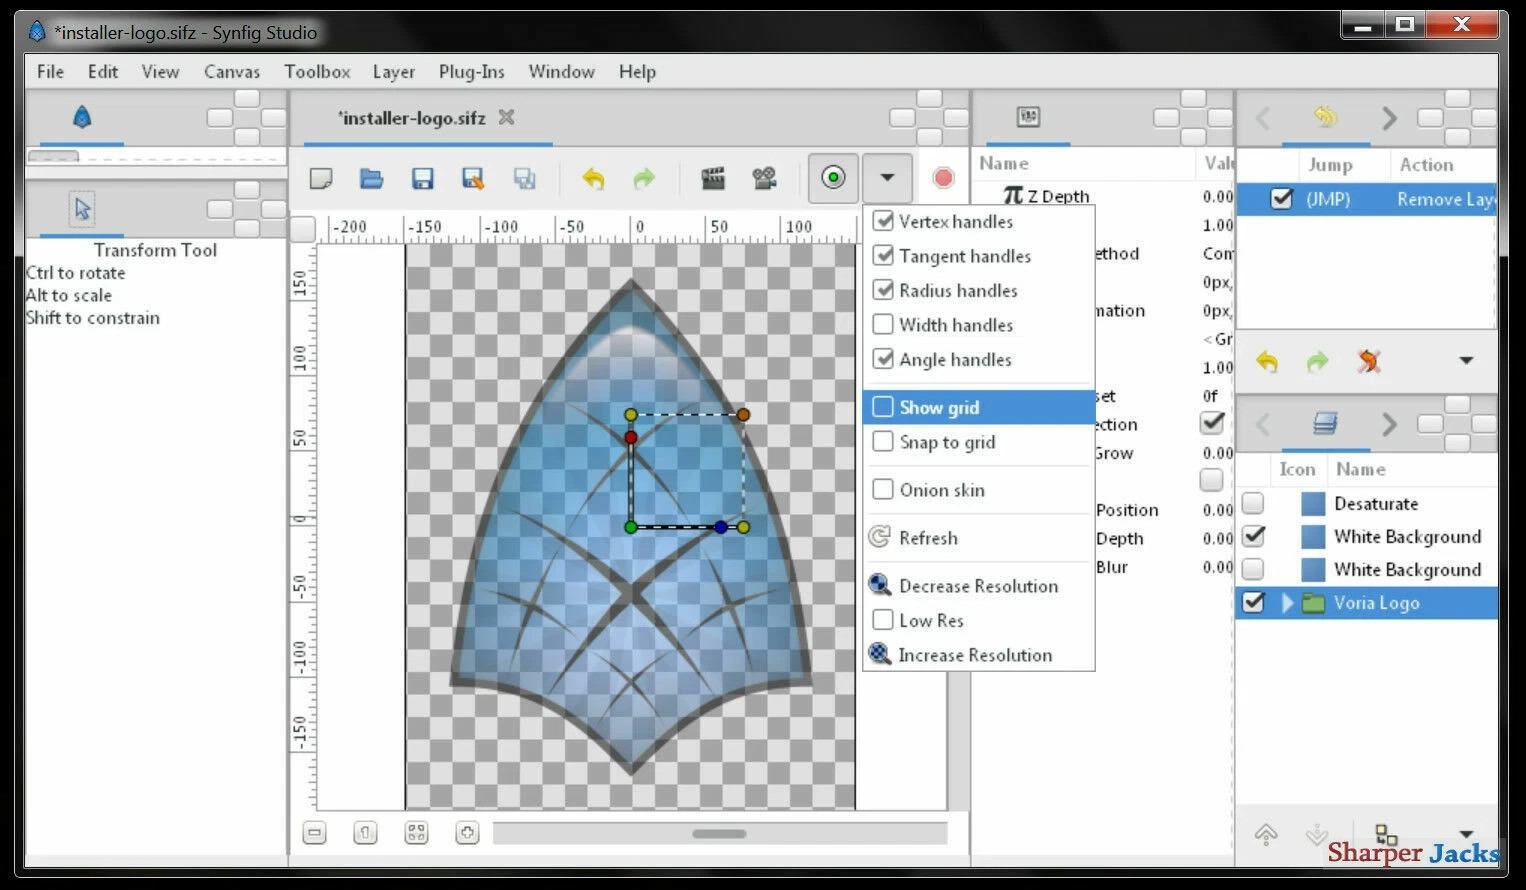
Task: Select the Transform tool arrow icon
Action: (x=83, y=208)
